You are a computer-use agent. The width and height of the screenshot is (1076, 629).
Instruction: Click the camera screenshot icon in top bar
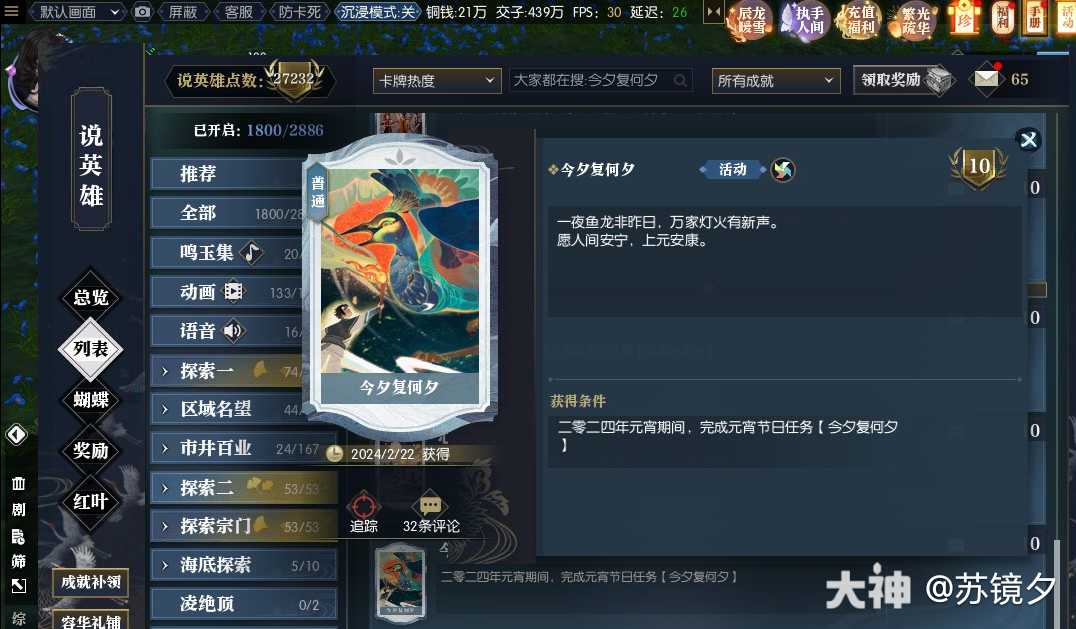(x=142, y=12)
